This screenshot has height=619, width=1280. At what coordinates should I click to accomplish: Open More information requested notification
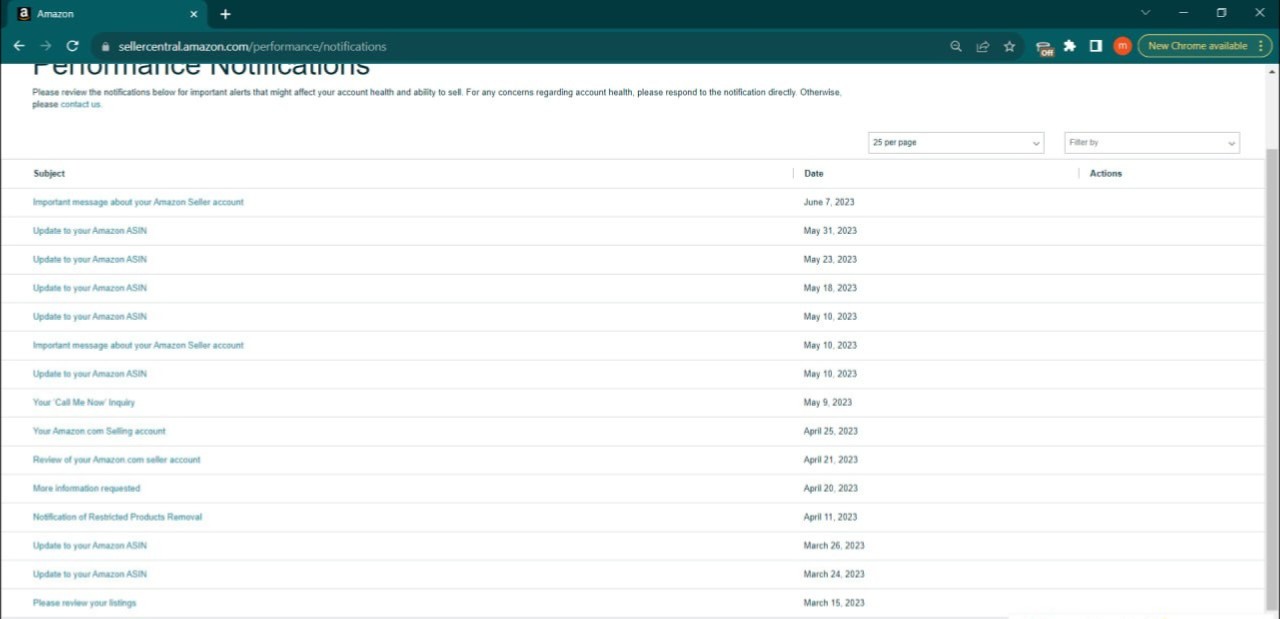coord(87,488)
